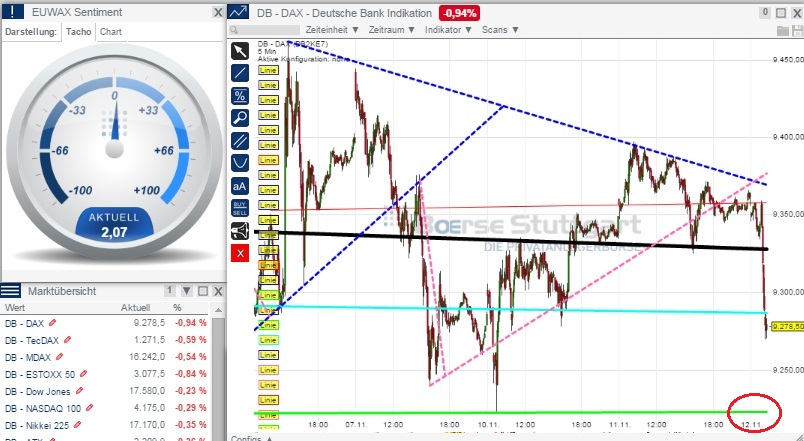
Task: Click the -0,94% badge in chart title
Action: 459,13
